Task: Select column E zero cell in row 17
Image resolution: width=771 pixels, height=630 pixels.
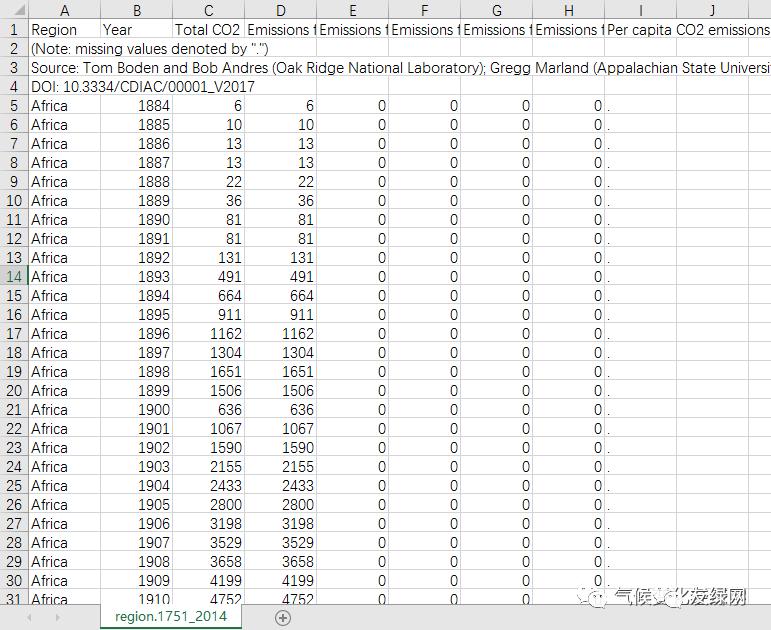Action: pyautogui.click(x=353, y=333)
